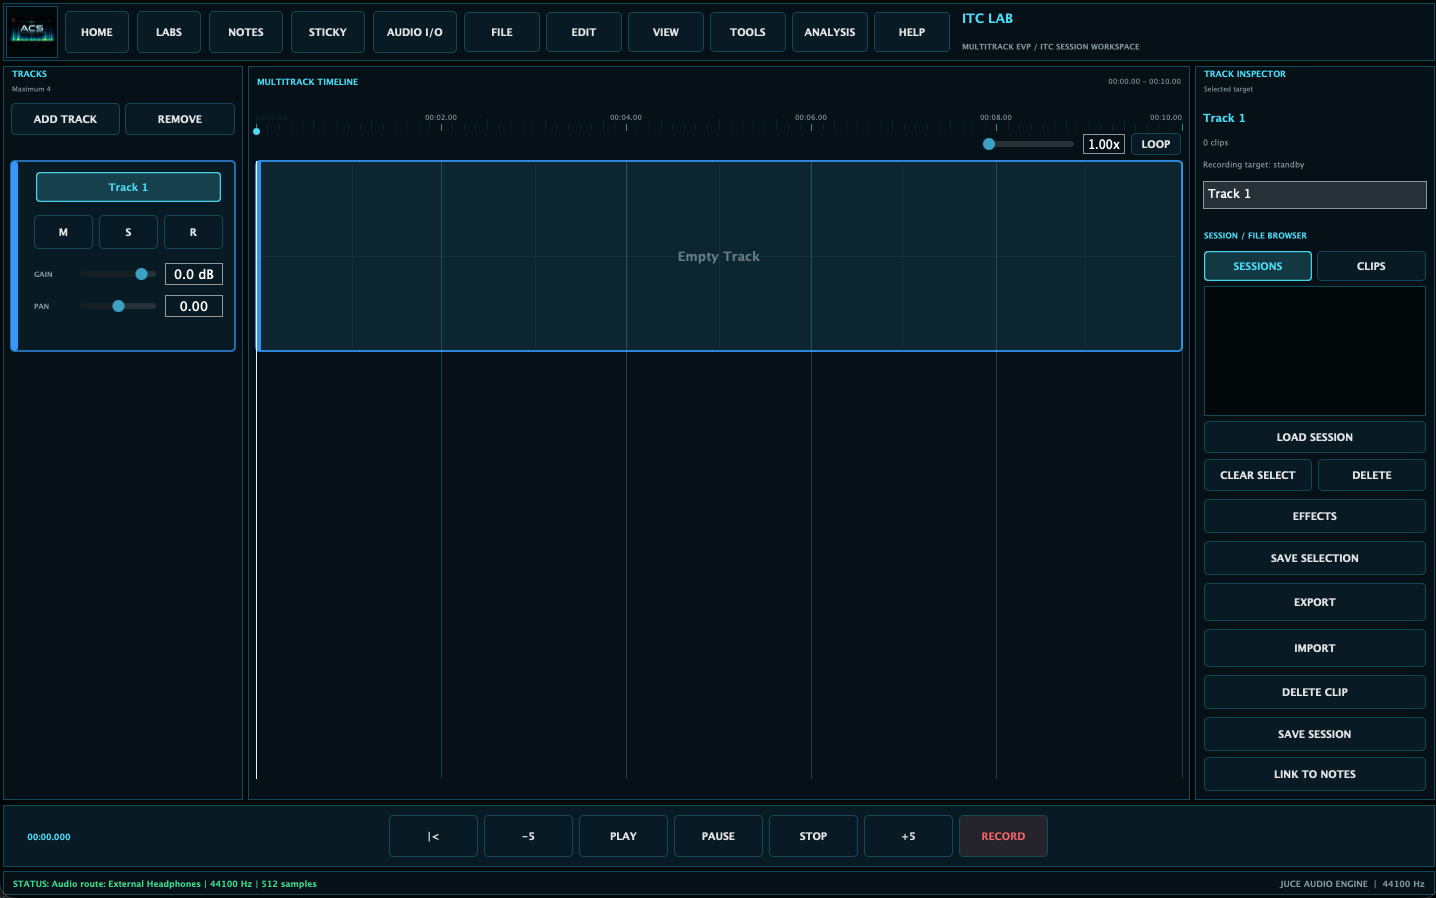Toggle the LOOP button
The width and height of the screenshot is (1436, 898).
tap(1156, 144)
